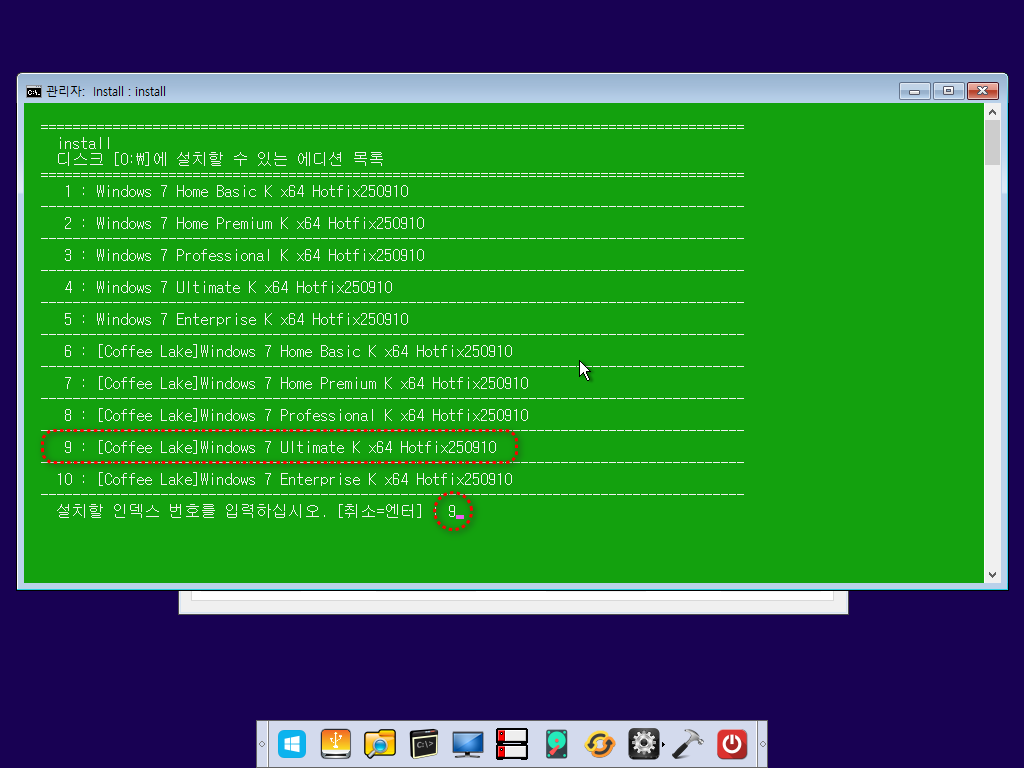The image size is (1024, 768).
Task: Select line 3 Windows 7 Professional K
Action: tap(244, 255)
